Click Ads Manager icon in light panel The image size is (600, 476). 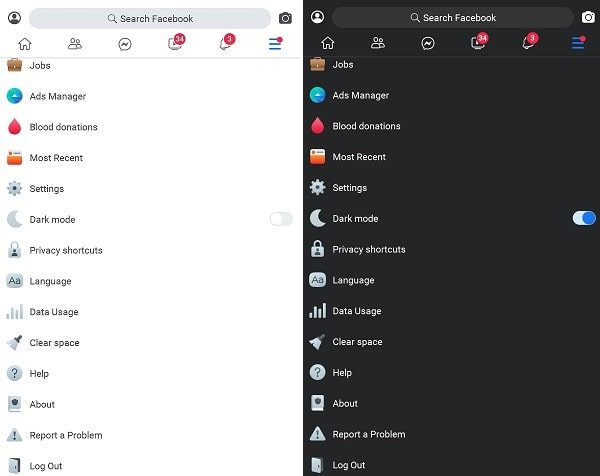click(x=15, y=96)
